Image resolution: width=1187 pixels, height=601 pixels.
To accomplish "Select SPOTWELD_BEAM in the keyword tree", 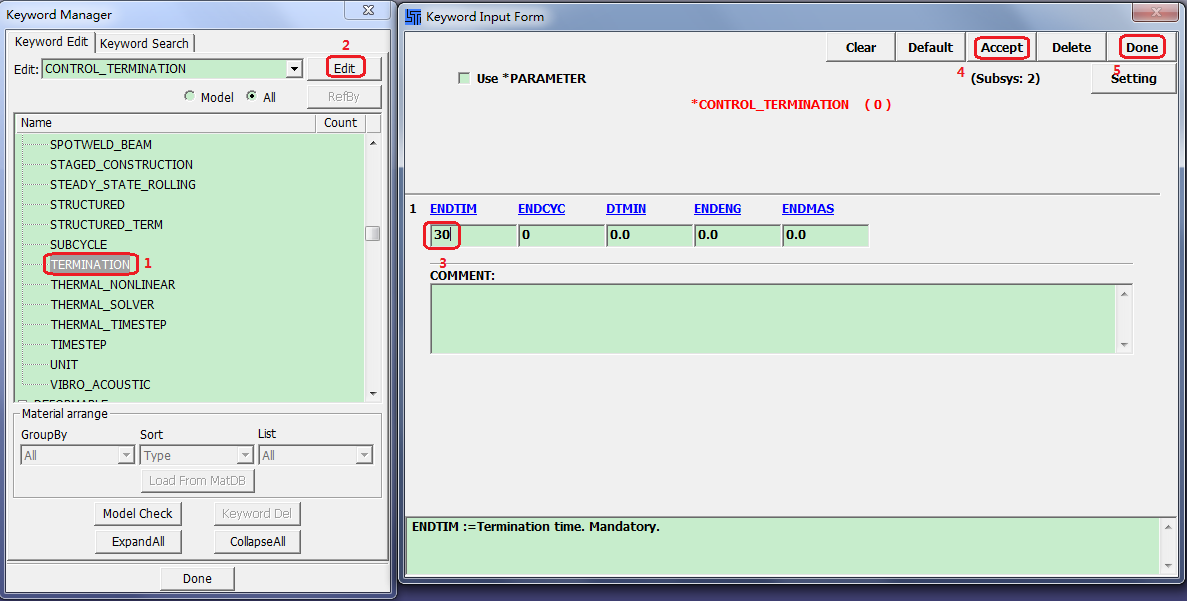I will coord(101,145).
